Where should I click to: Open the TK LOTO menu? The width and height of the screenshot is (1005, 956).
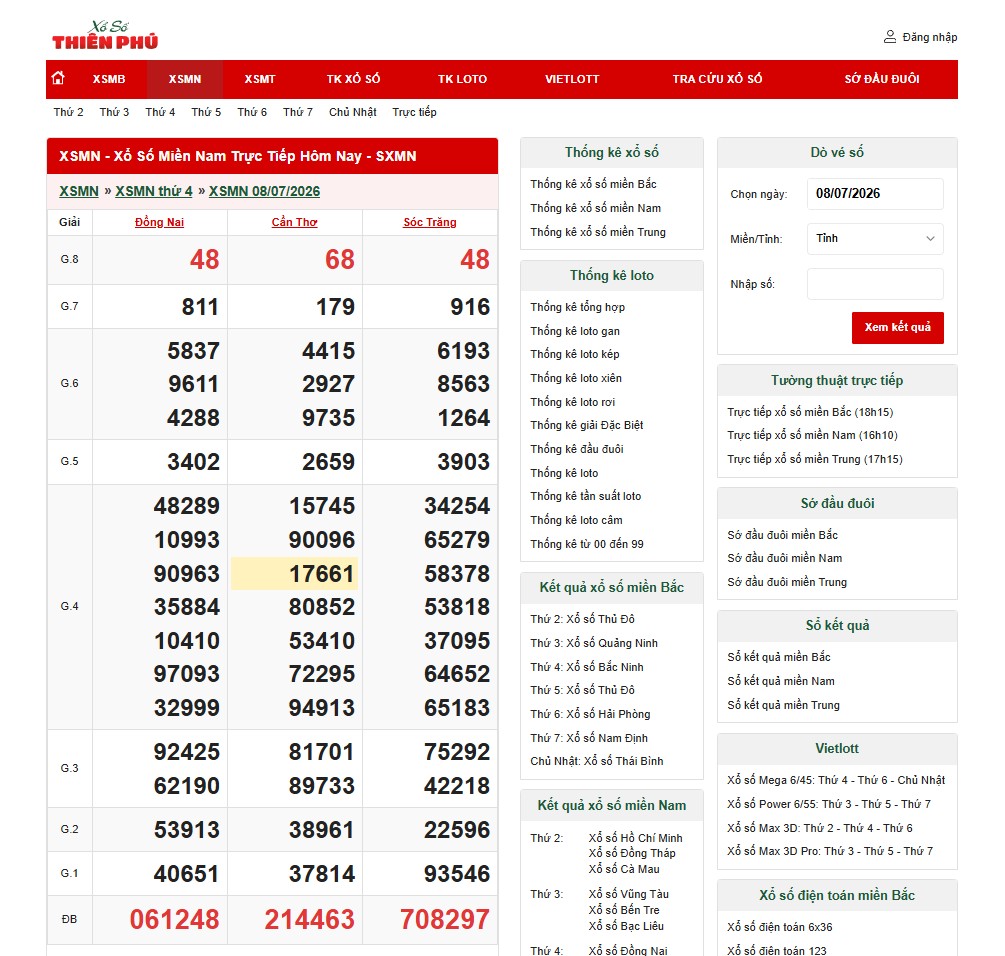462,79
